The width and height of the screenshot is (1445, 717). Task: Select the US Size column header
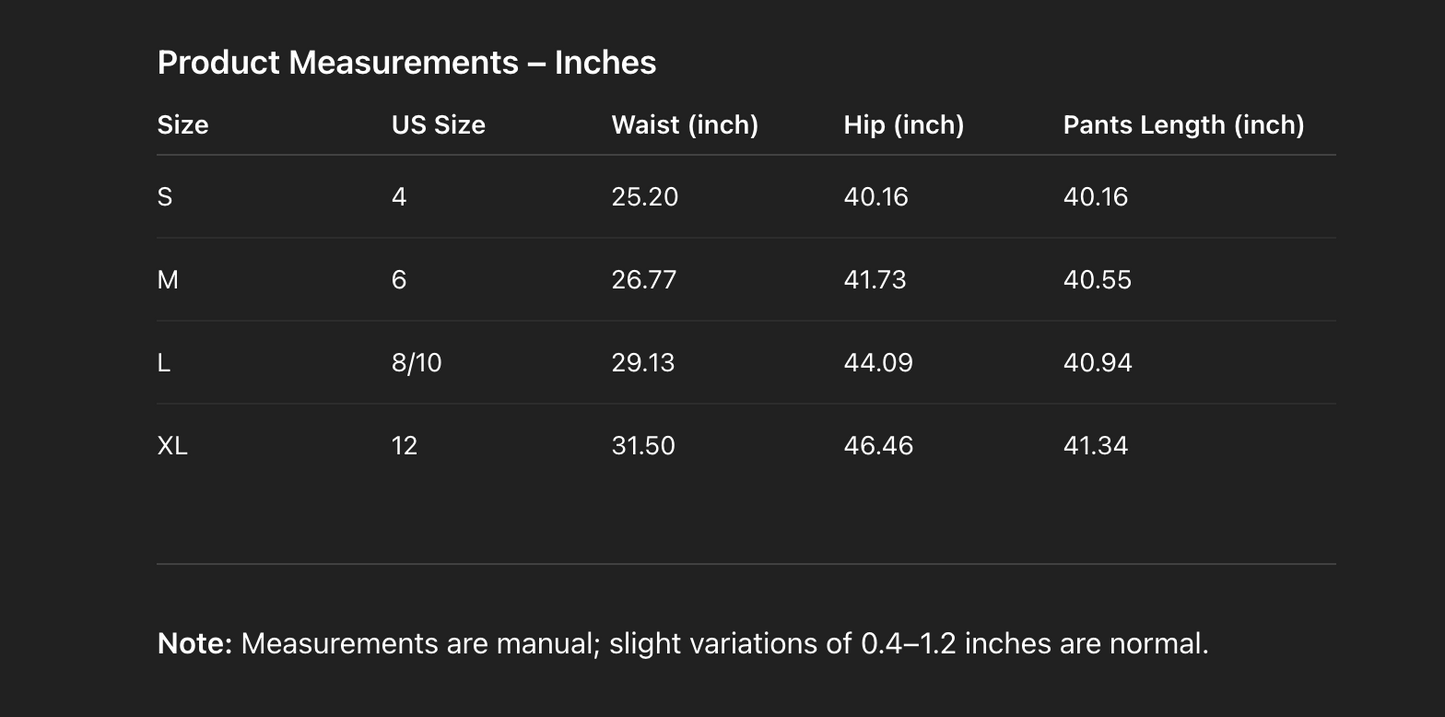(438, 125)
